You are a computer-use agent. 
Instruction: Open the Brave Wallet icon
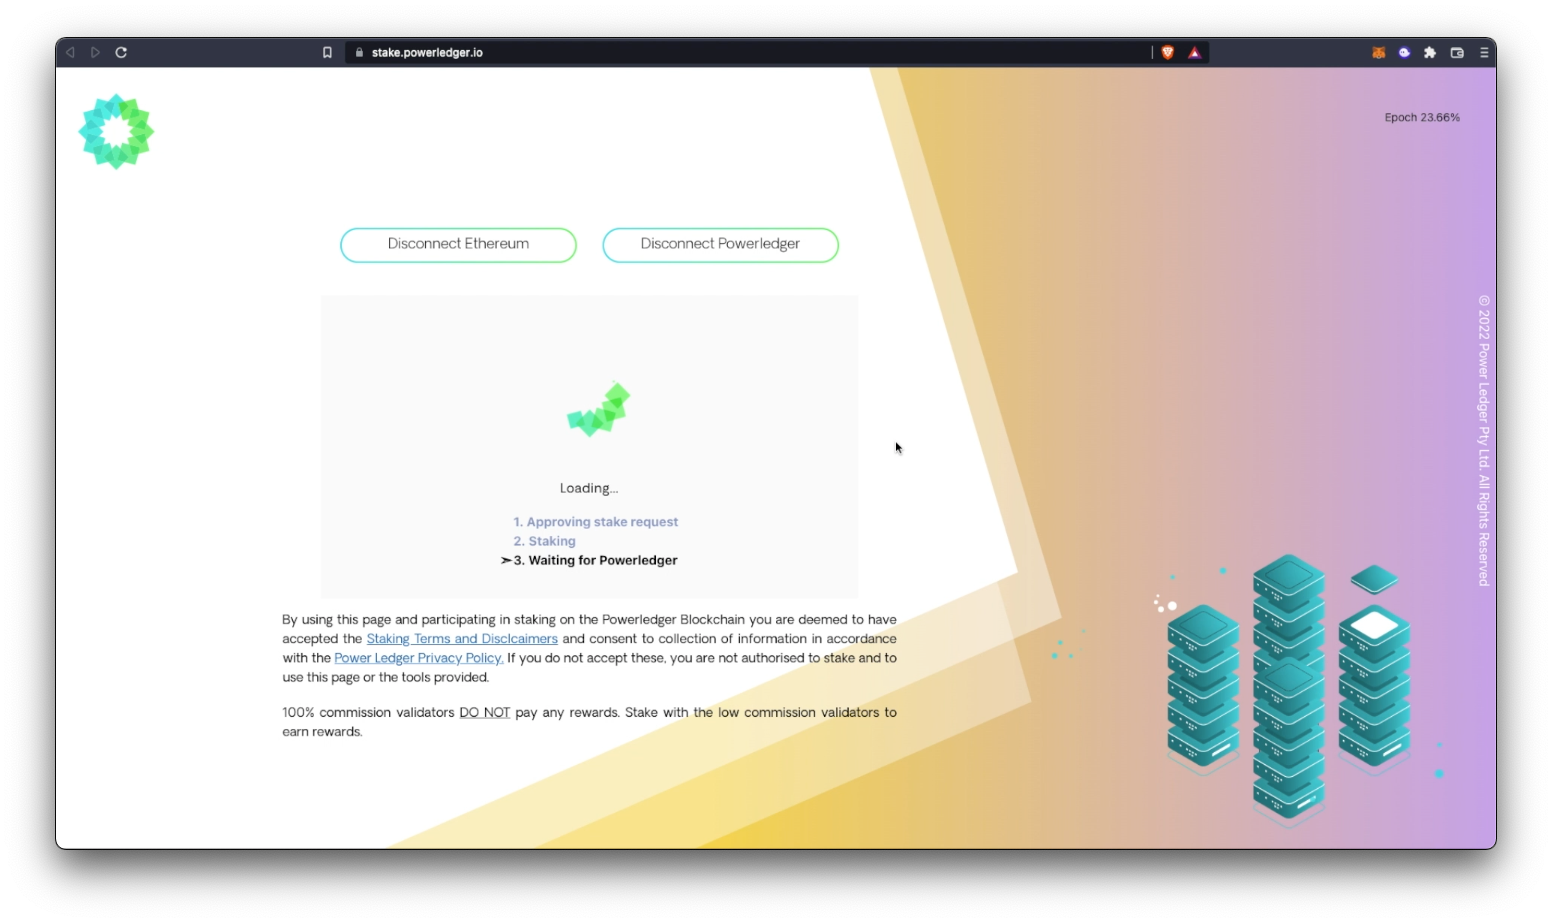coord(1456,52)
